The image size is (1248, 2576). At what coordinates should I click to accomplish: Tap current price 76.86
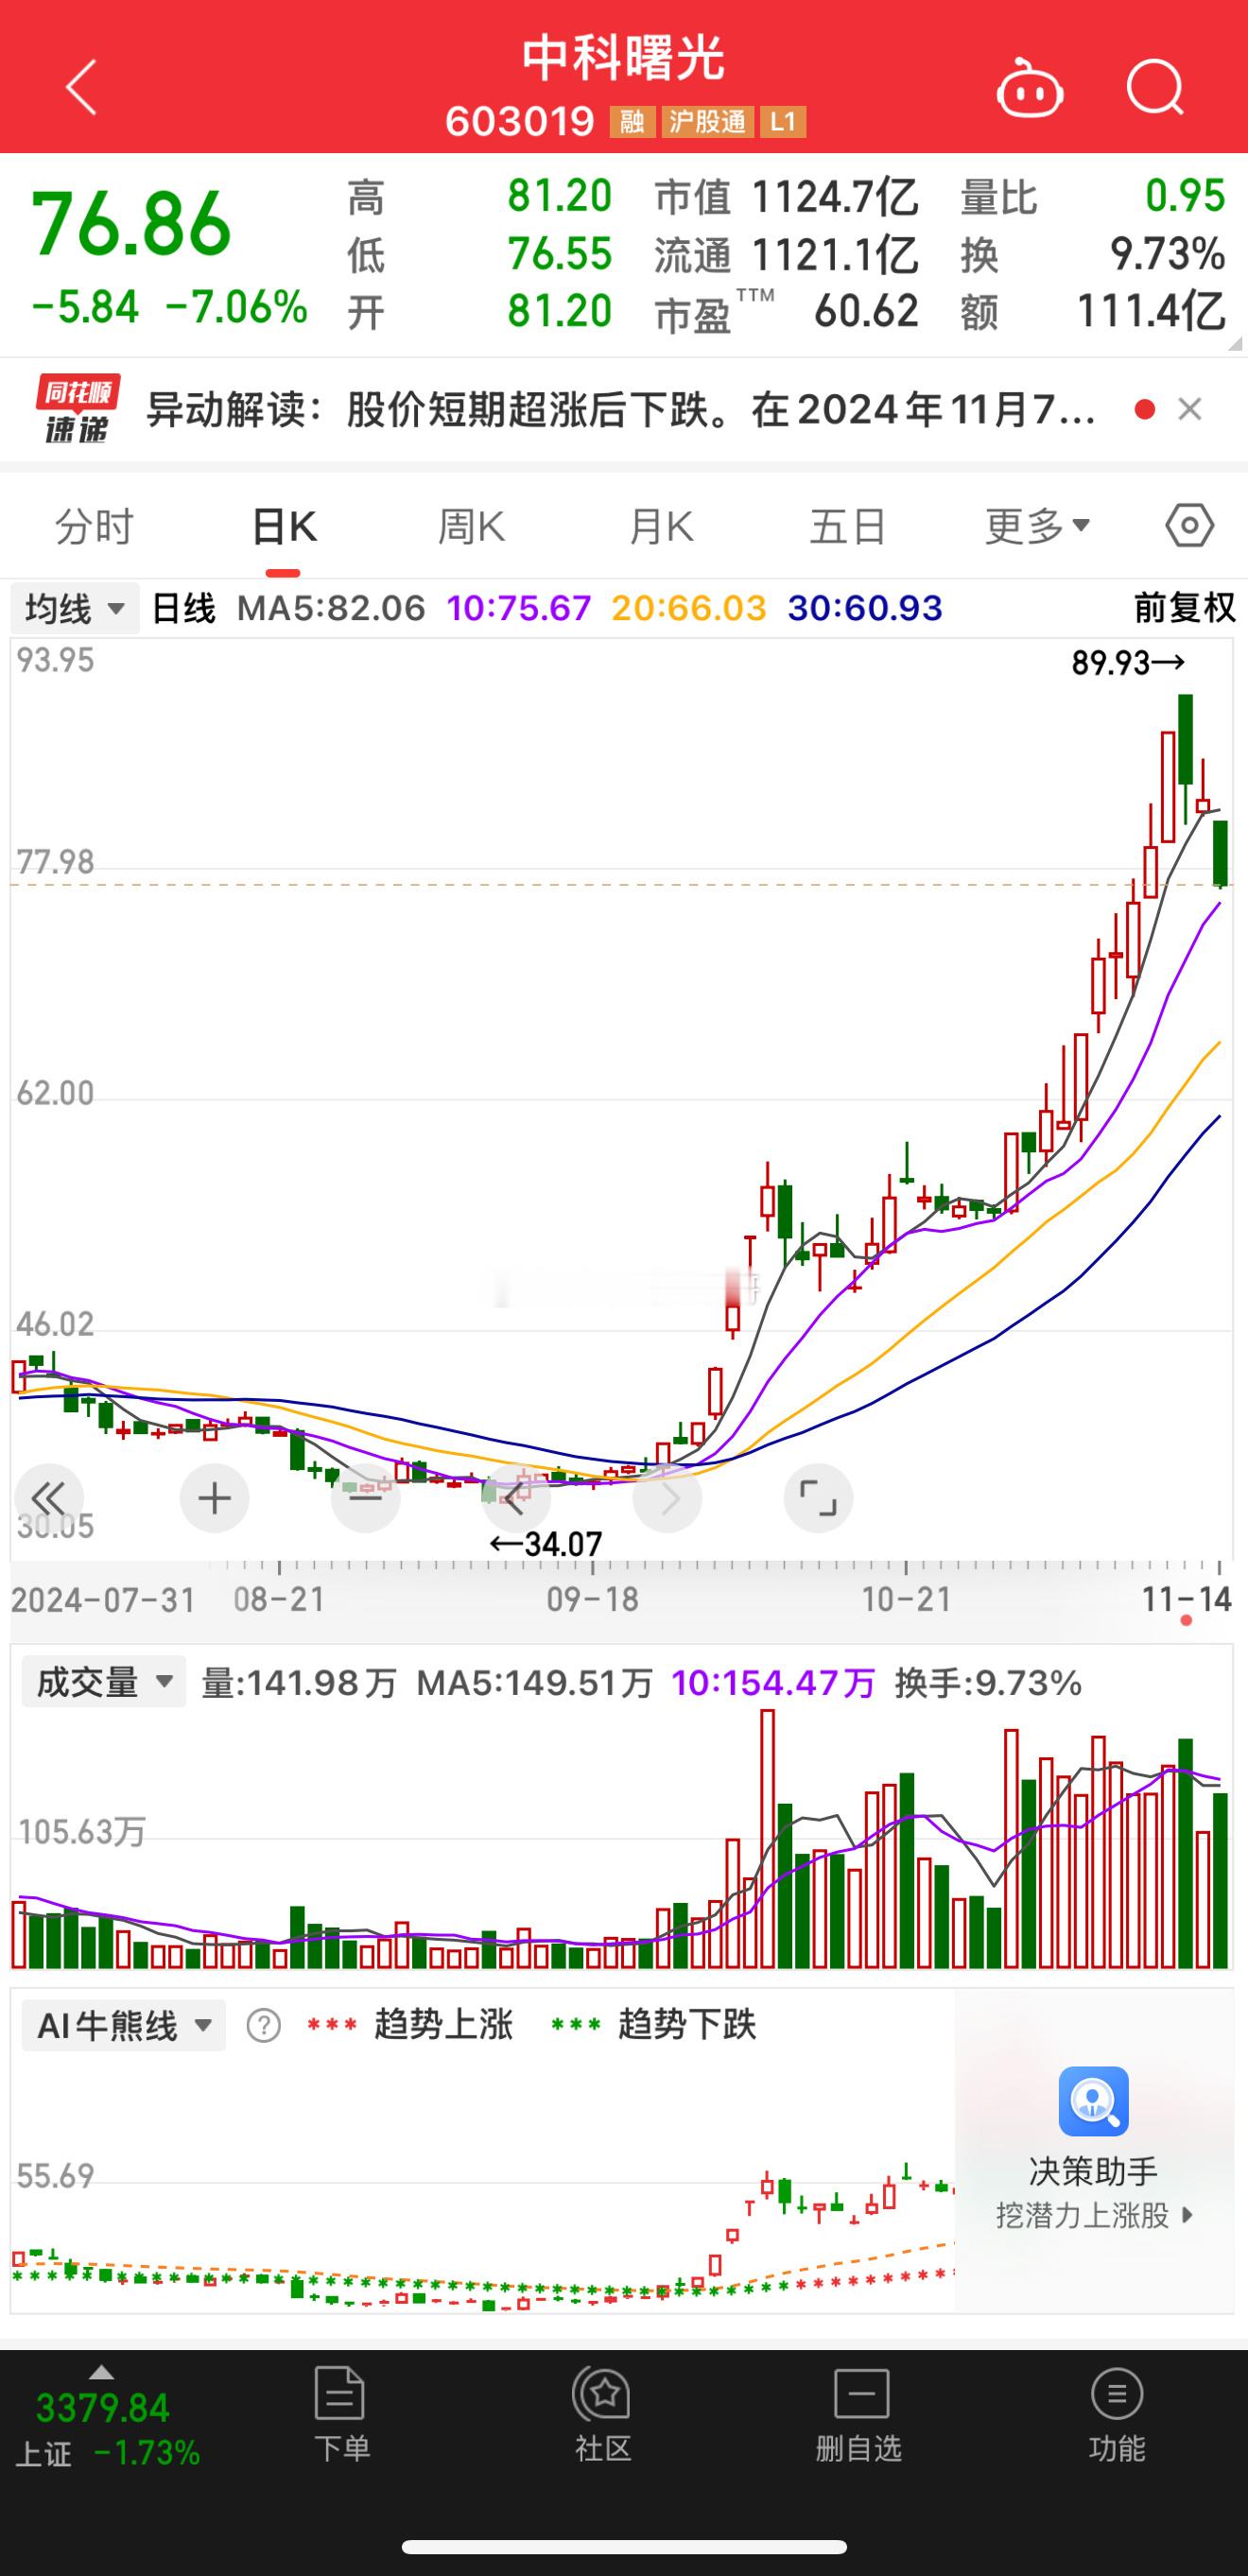[132, 224]
